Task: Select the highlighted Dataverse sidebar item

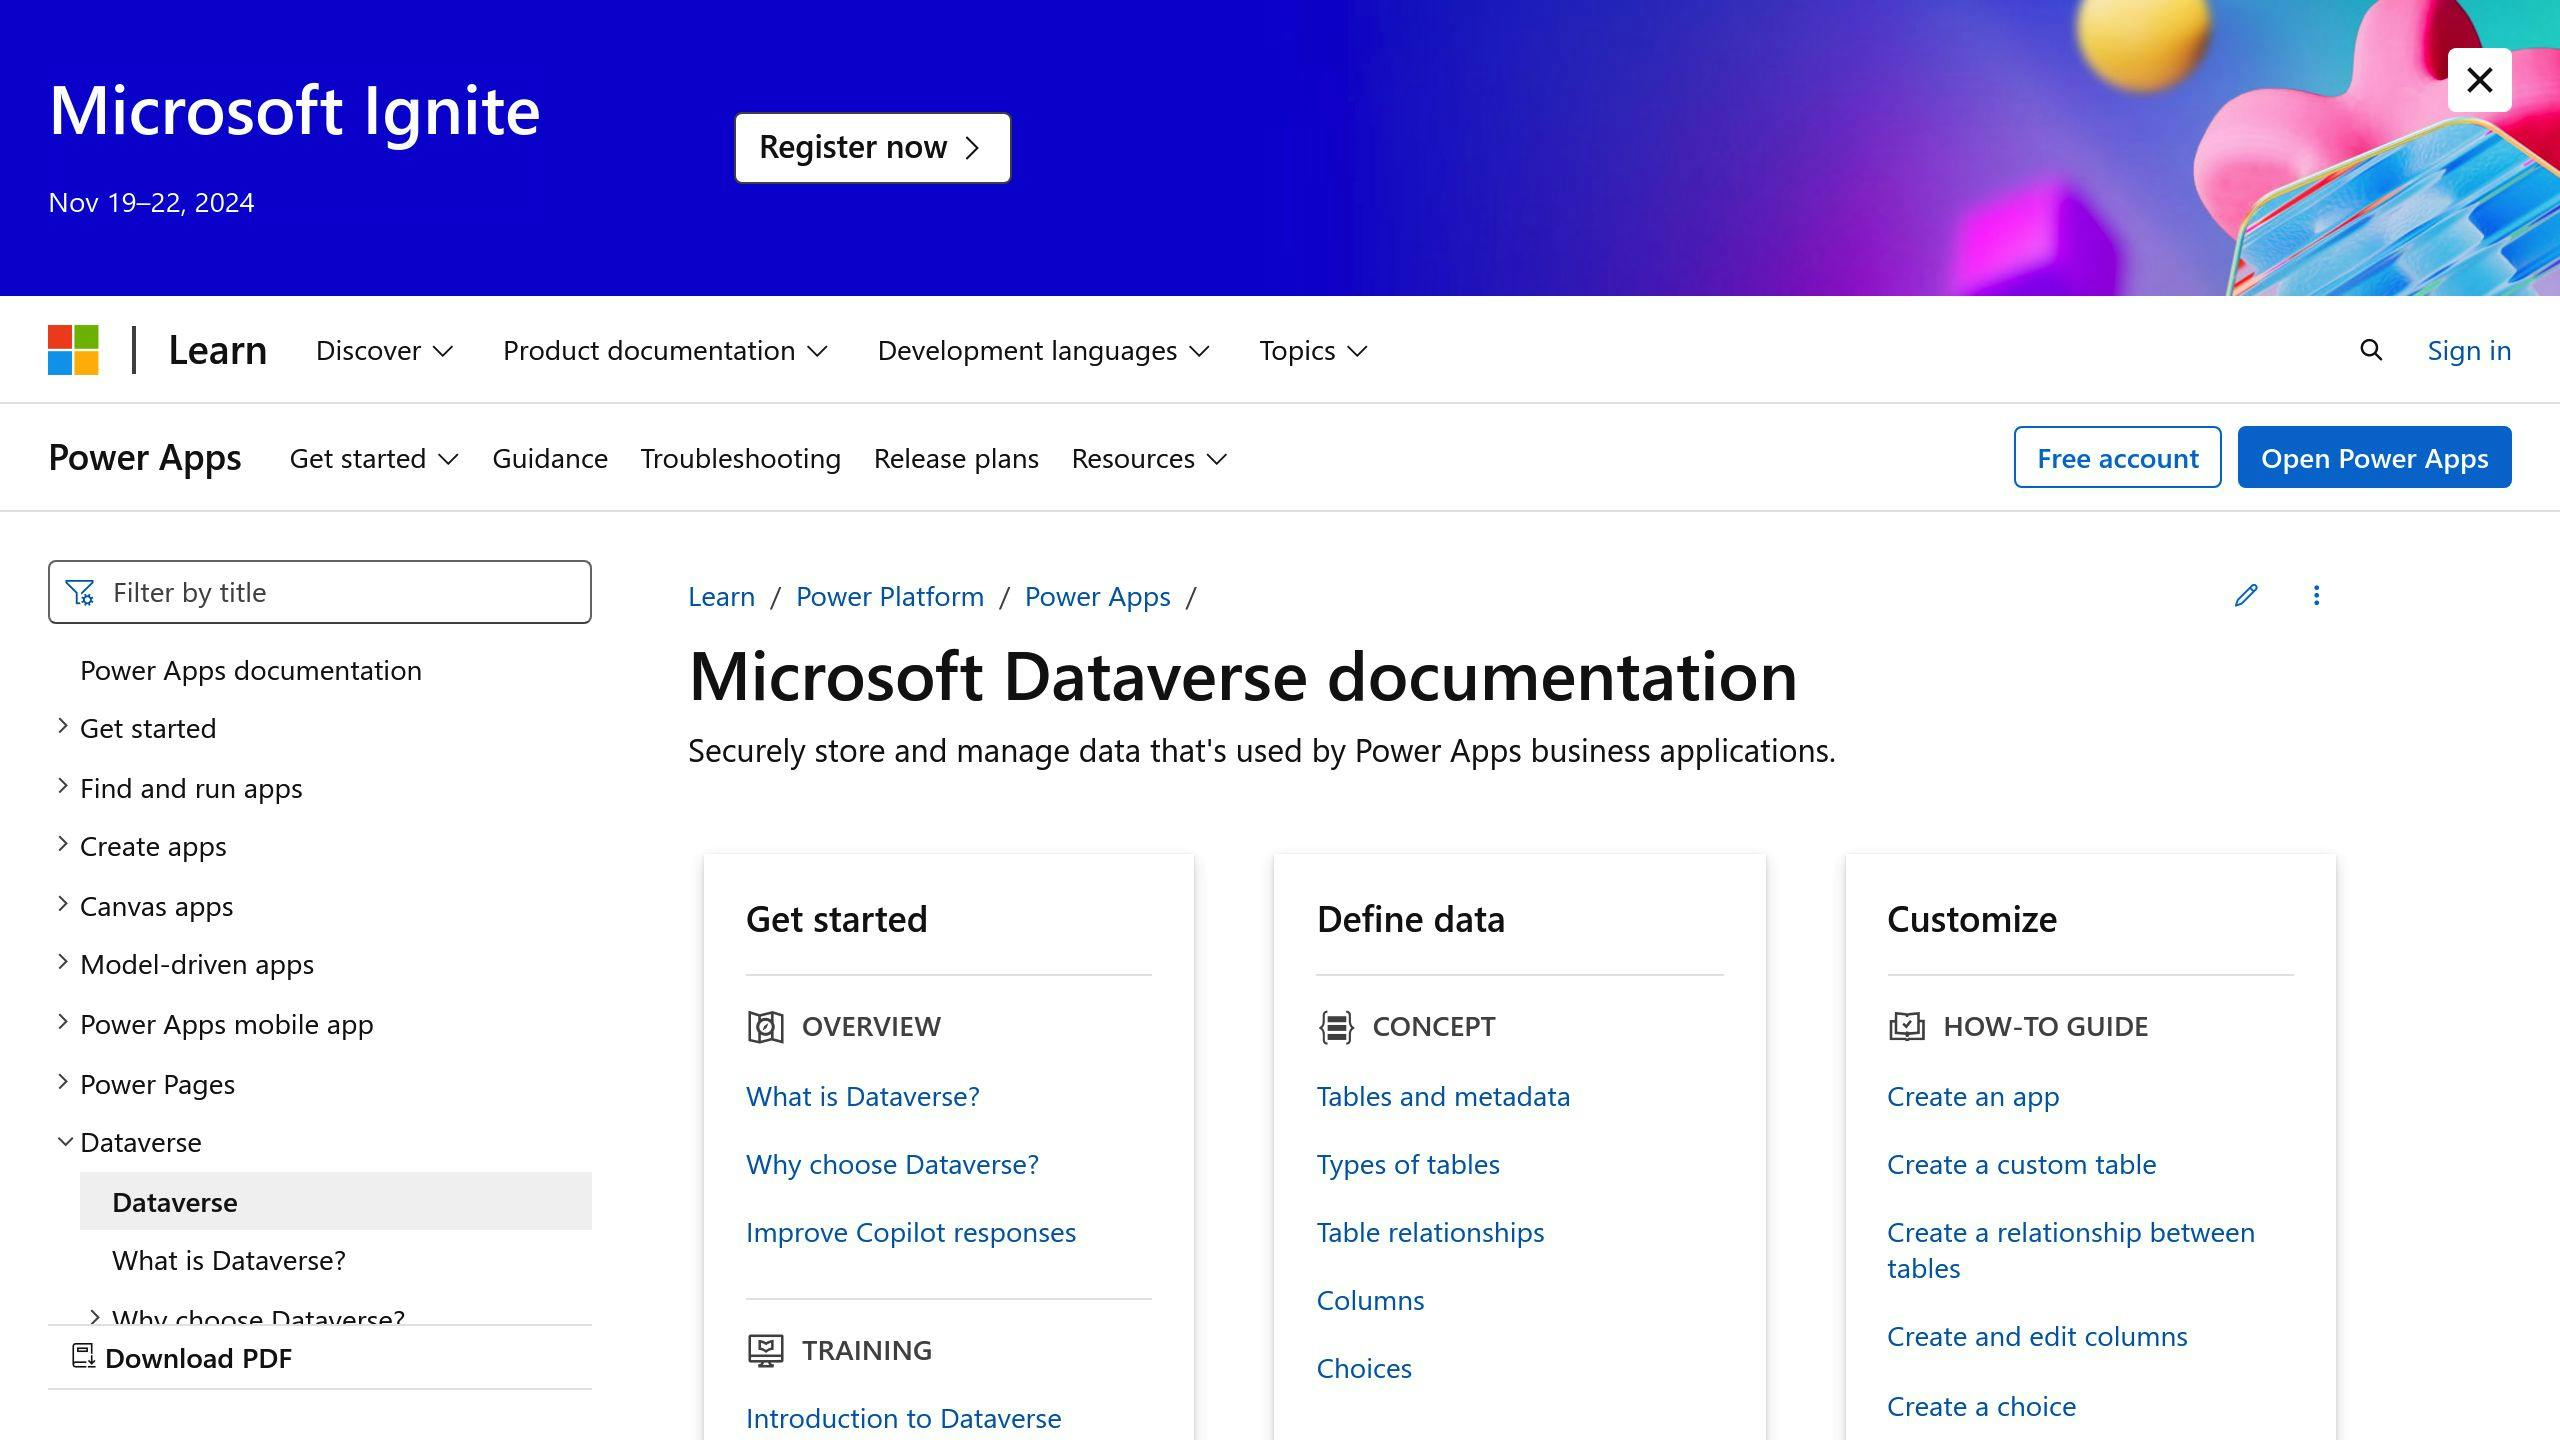Action: tap(336, 1201)
